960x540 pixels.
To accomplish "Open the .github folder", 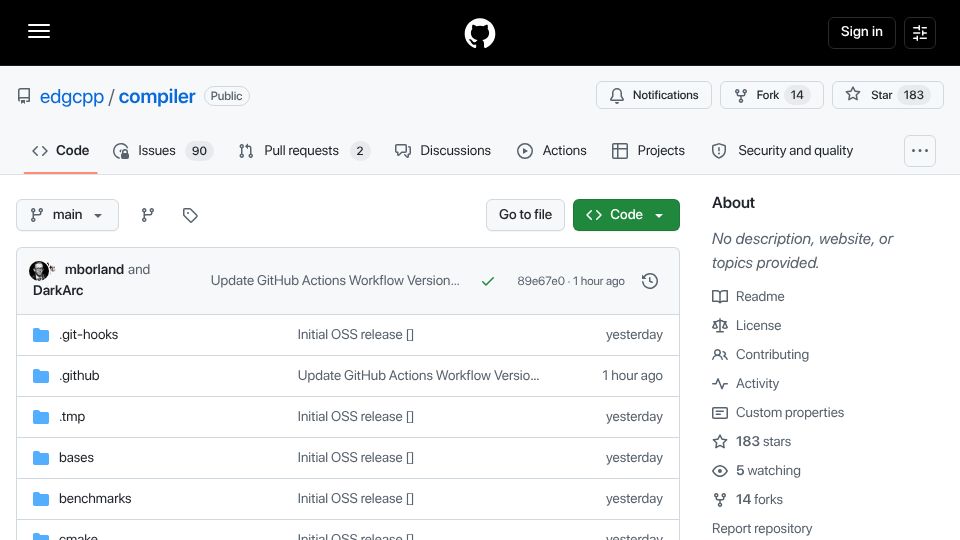I will 79,376.
